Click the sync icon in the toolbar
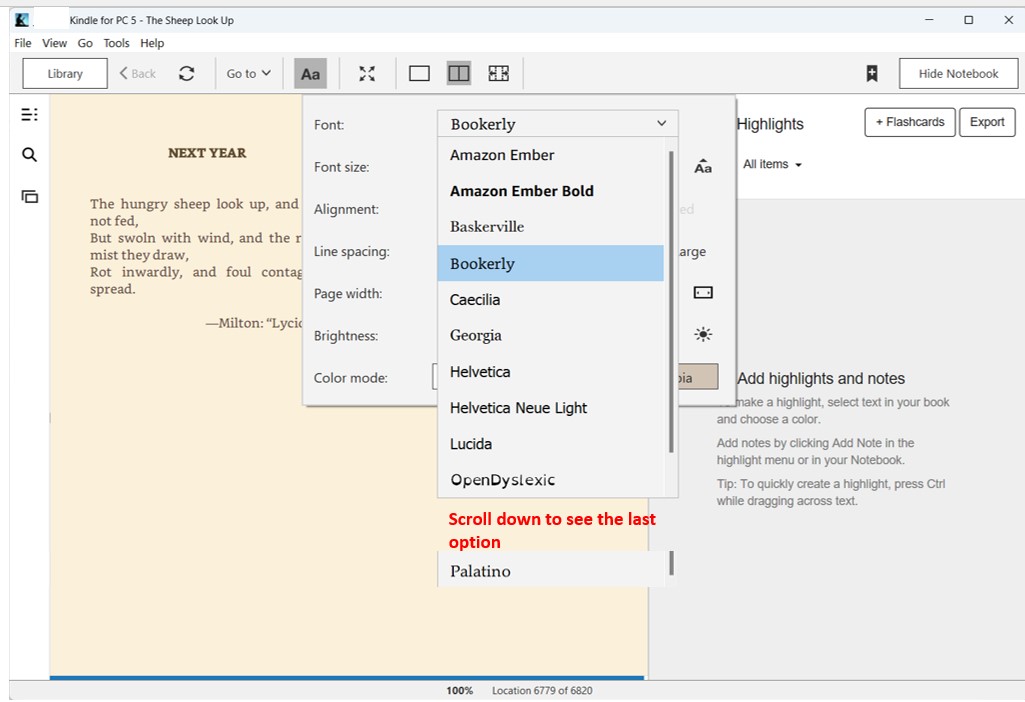This screenshot has width=1025, height=702. pyautogui.click(x=188, y=72)
